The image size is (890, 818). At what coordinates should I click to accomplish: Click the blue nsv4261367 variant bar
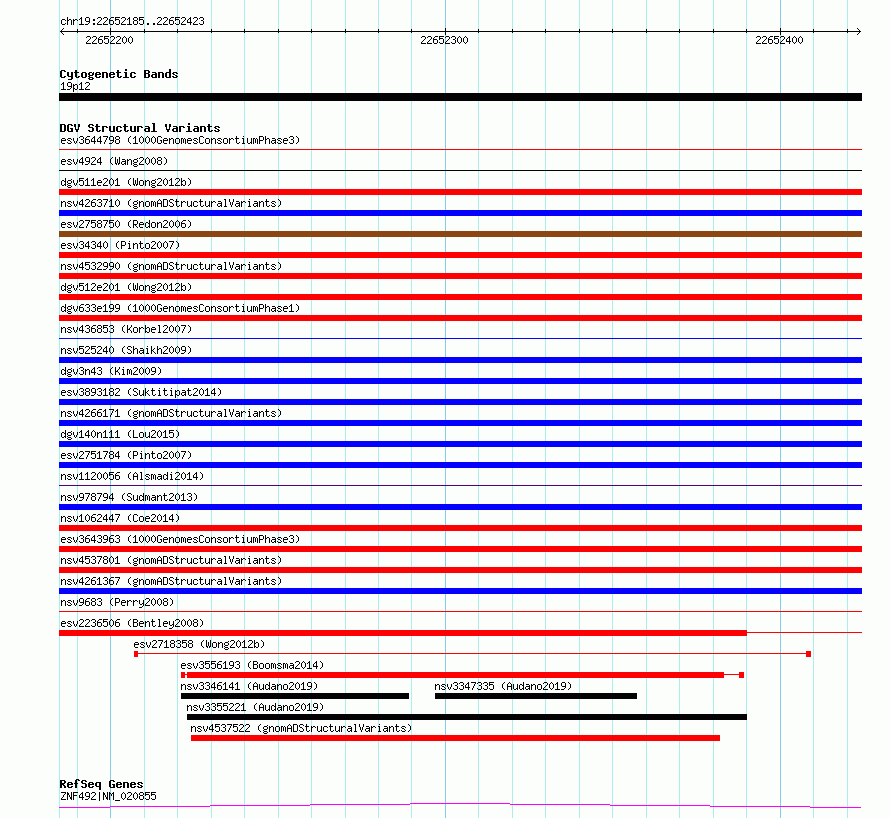click(460, 591)
